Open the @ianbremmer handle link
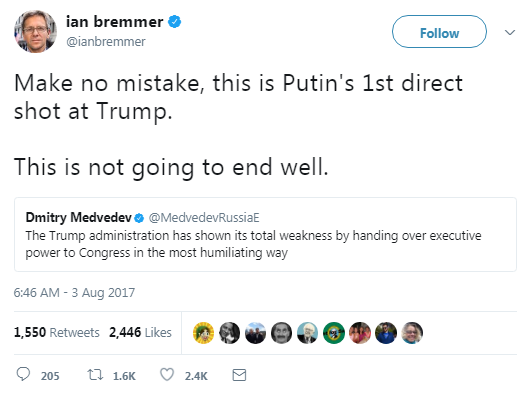This screenshot has width=529, height=393. [x=106, y=42]
